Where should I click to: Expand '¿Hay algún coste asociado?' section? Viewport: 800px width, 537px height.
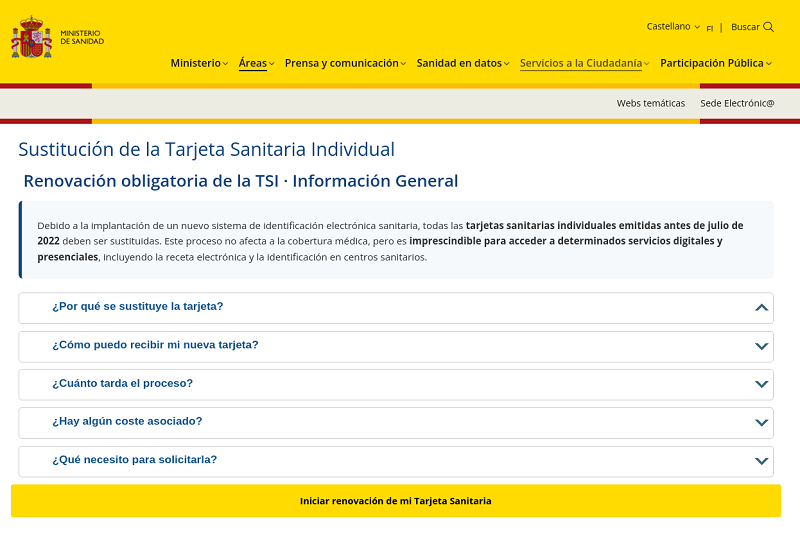tap(396, 423)
